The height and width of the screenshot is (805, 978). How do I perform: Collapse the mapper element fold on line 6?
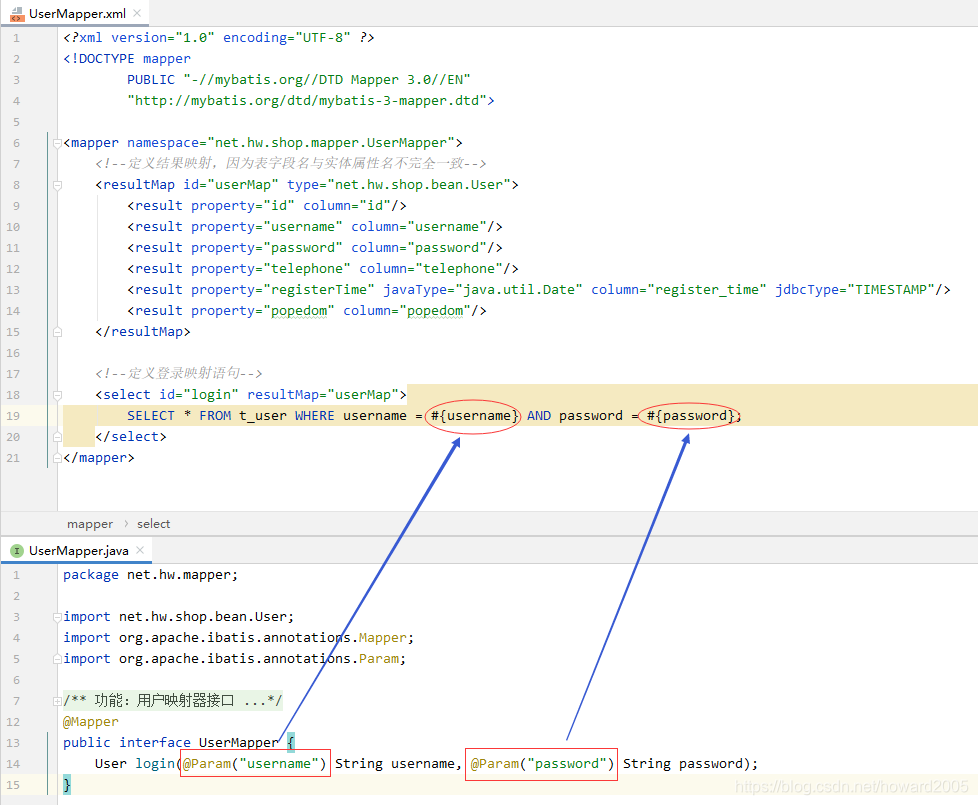coord(57,143)
